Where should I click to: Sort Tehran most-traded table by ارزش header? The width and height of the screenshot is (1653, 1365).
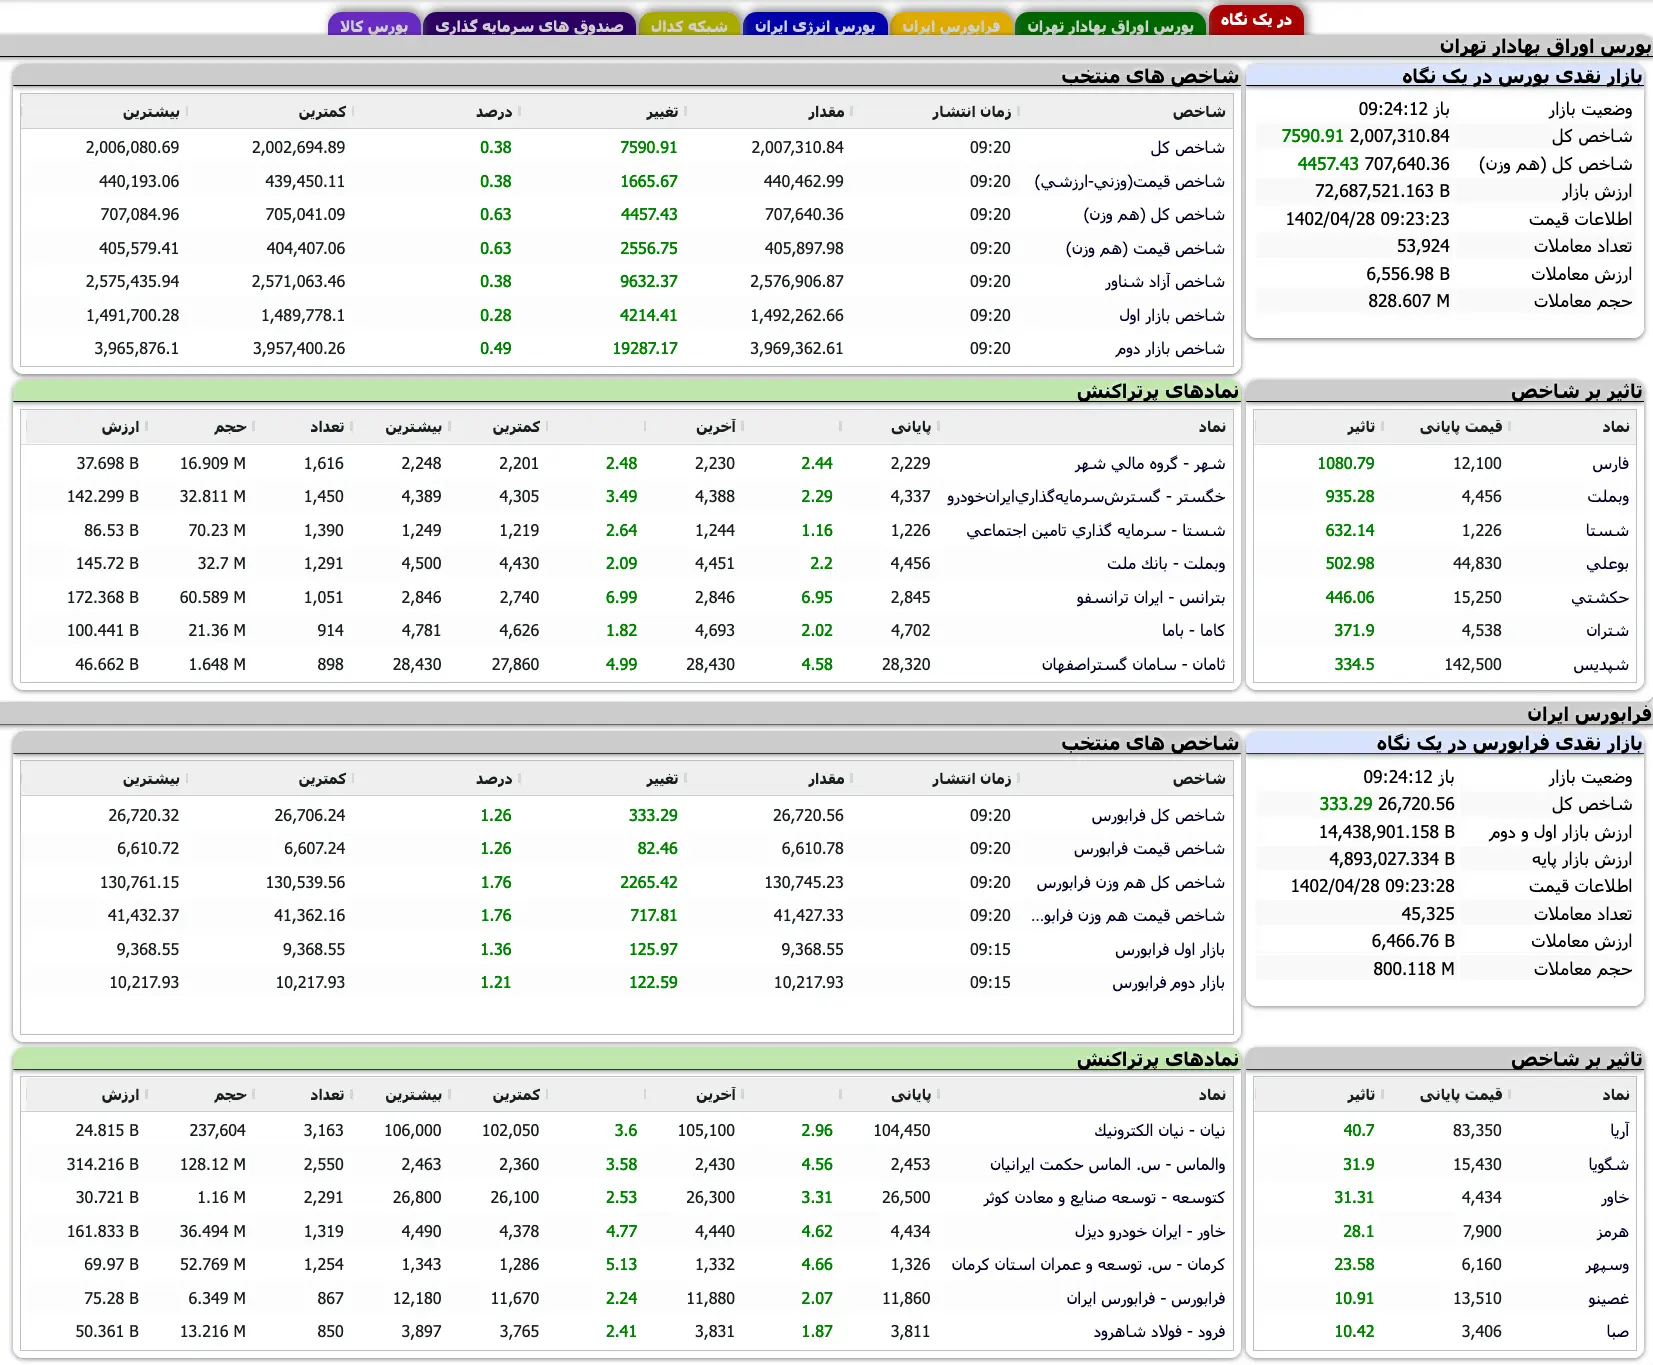(120, 427)
